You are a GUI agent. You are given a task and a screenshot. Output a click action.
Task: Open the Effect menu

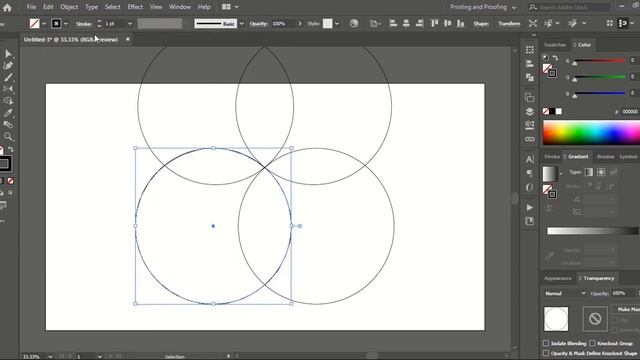tap(135, 7)
